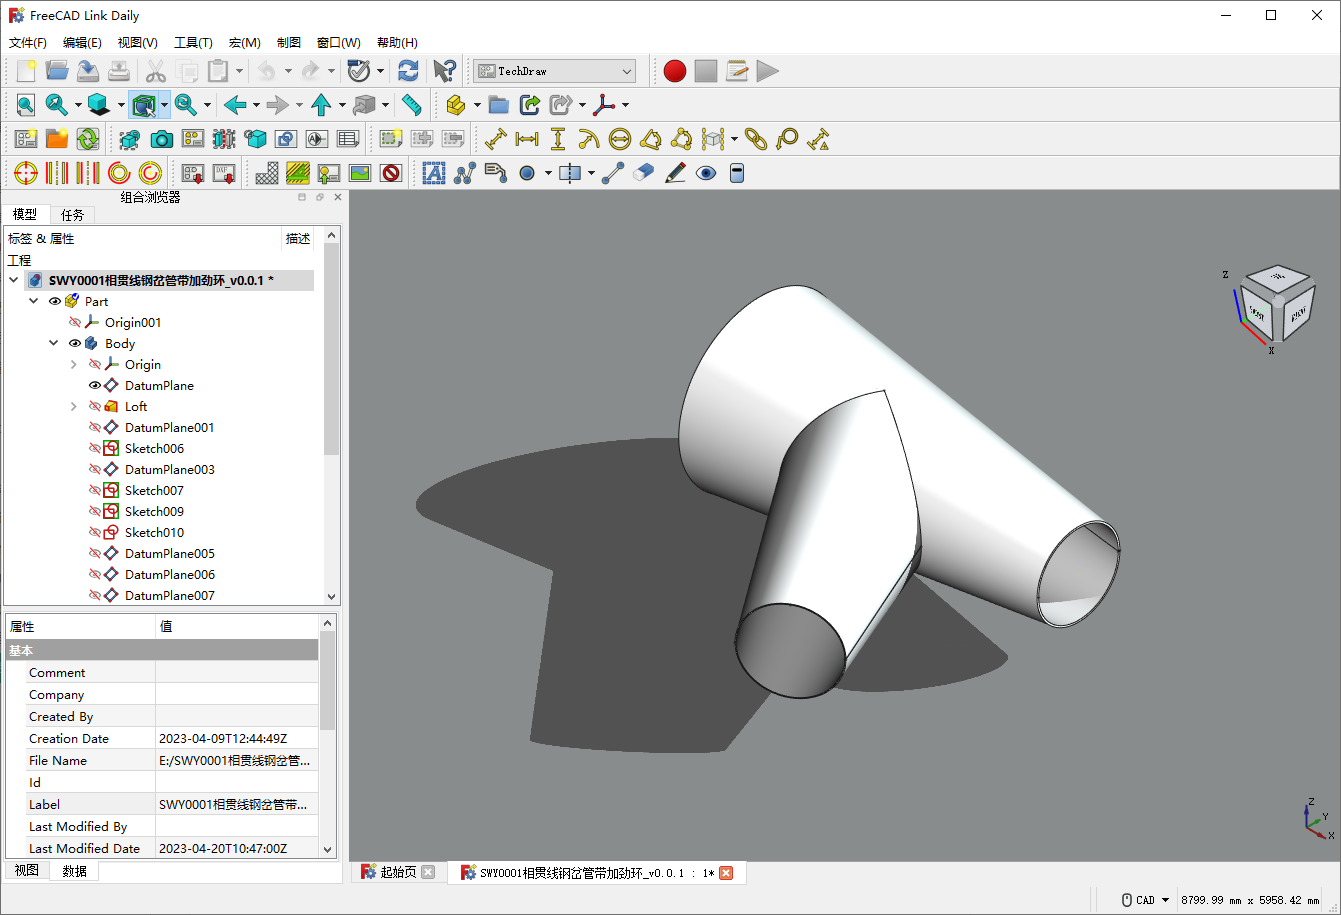The width and height of the screenshot is (1341, 915).
Task: Click the insert horizontal dimension icon
Action: (527, 140)
